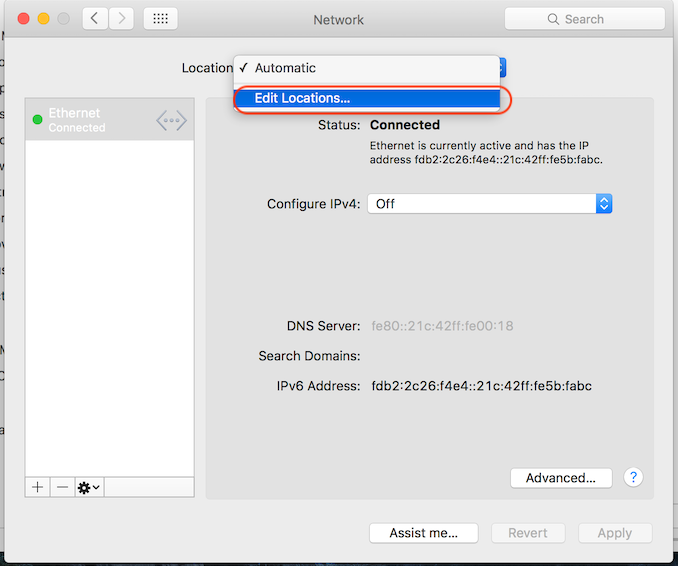Click the bold Connected status text
Viewport: 678px width, 566px height.
[405, 125]
